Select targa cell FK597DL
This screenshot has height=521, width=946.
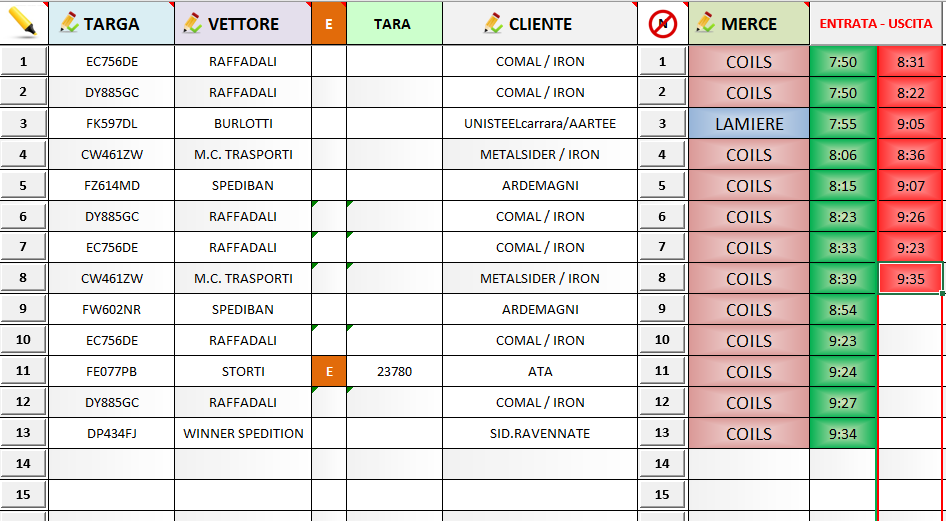pos(112,124)
